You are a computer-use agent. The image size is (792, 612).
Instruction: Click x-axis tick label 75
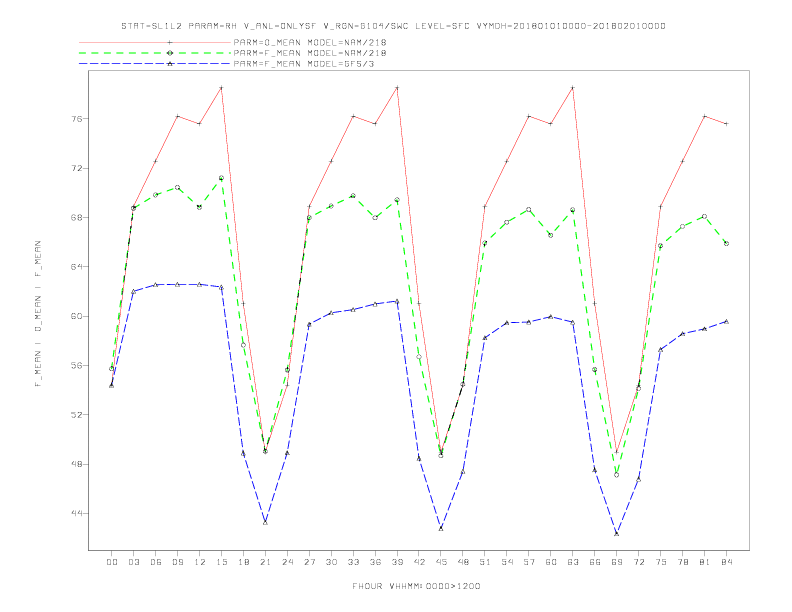point(661,562)
